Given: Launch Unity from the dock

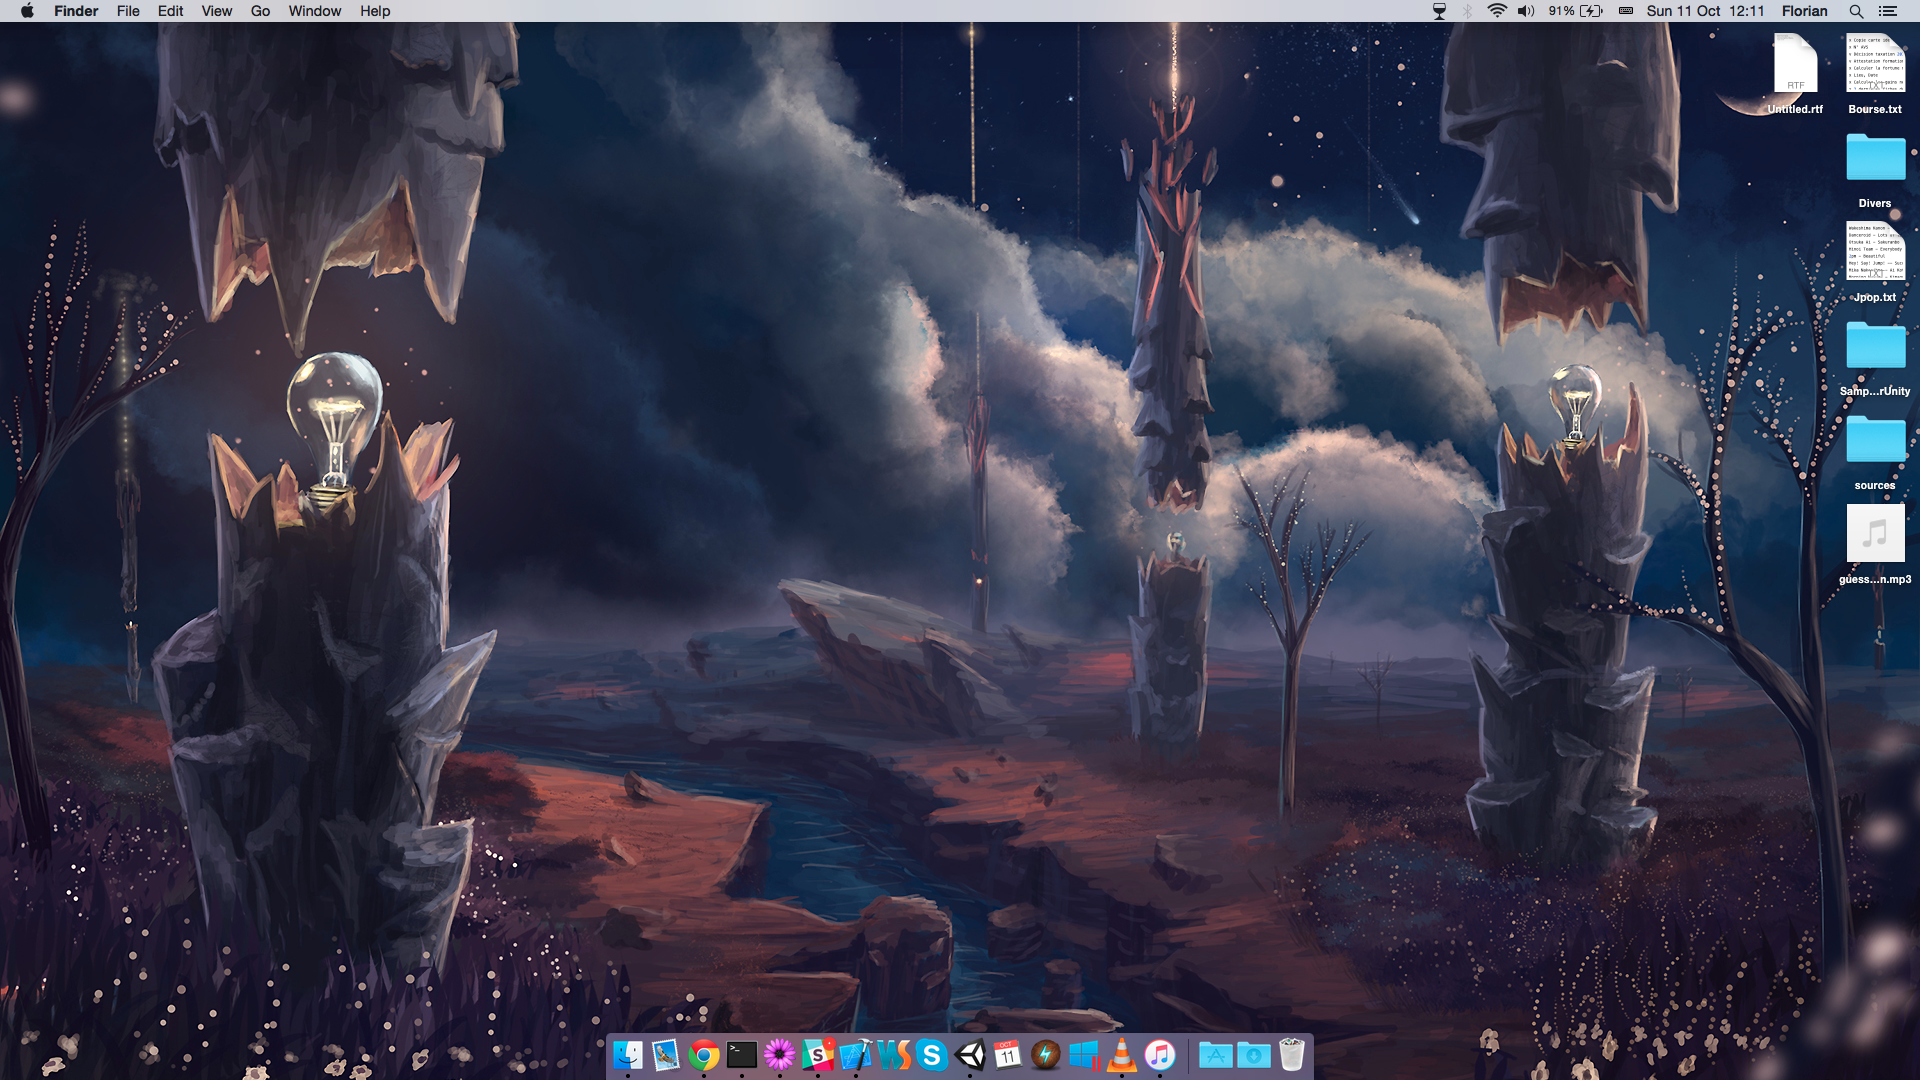Looking at the screenshot, I should pyautogui.click(x=970, y=1055).
